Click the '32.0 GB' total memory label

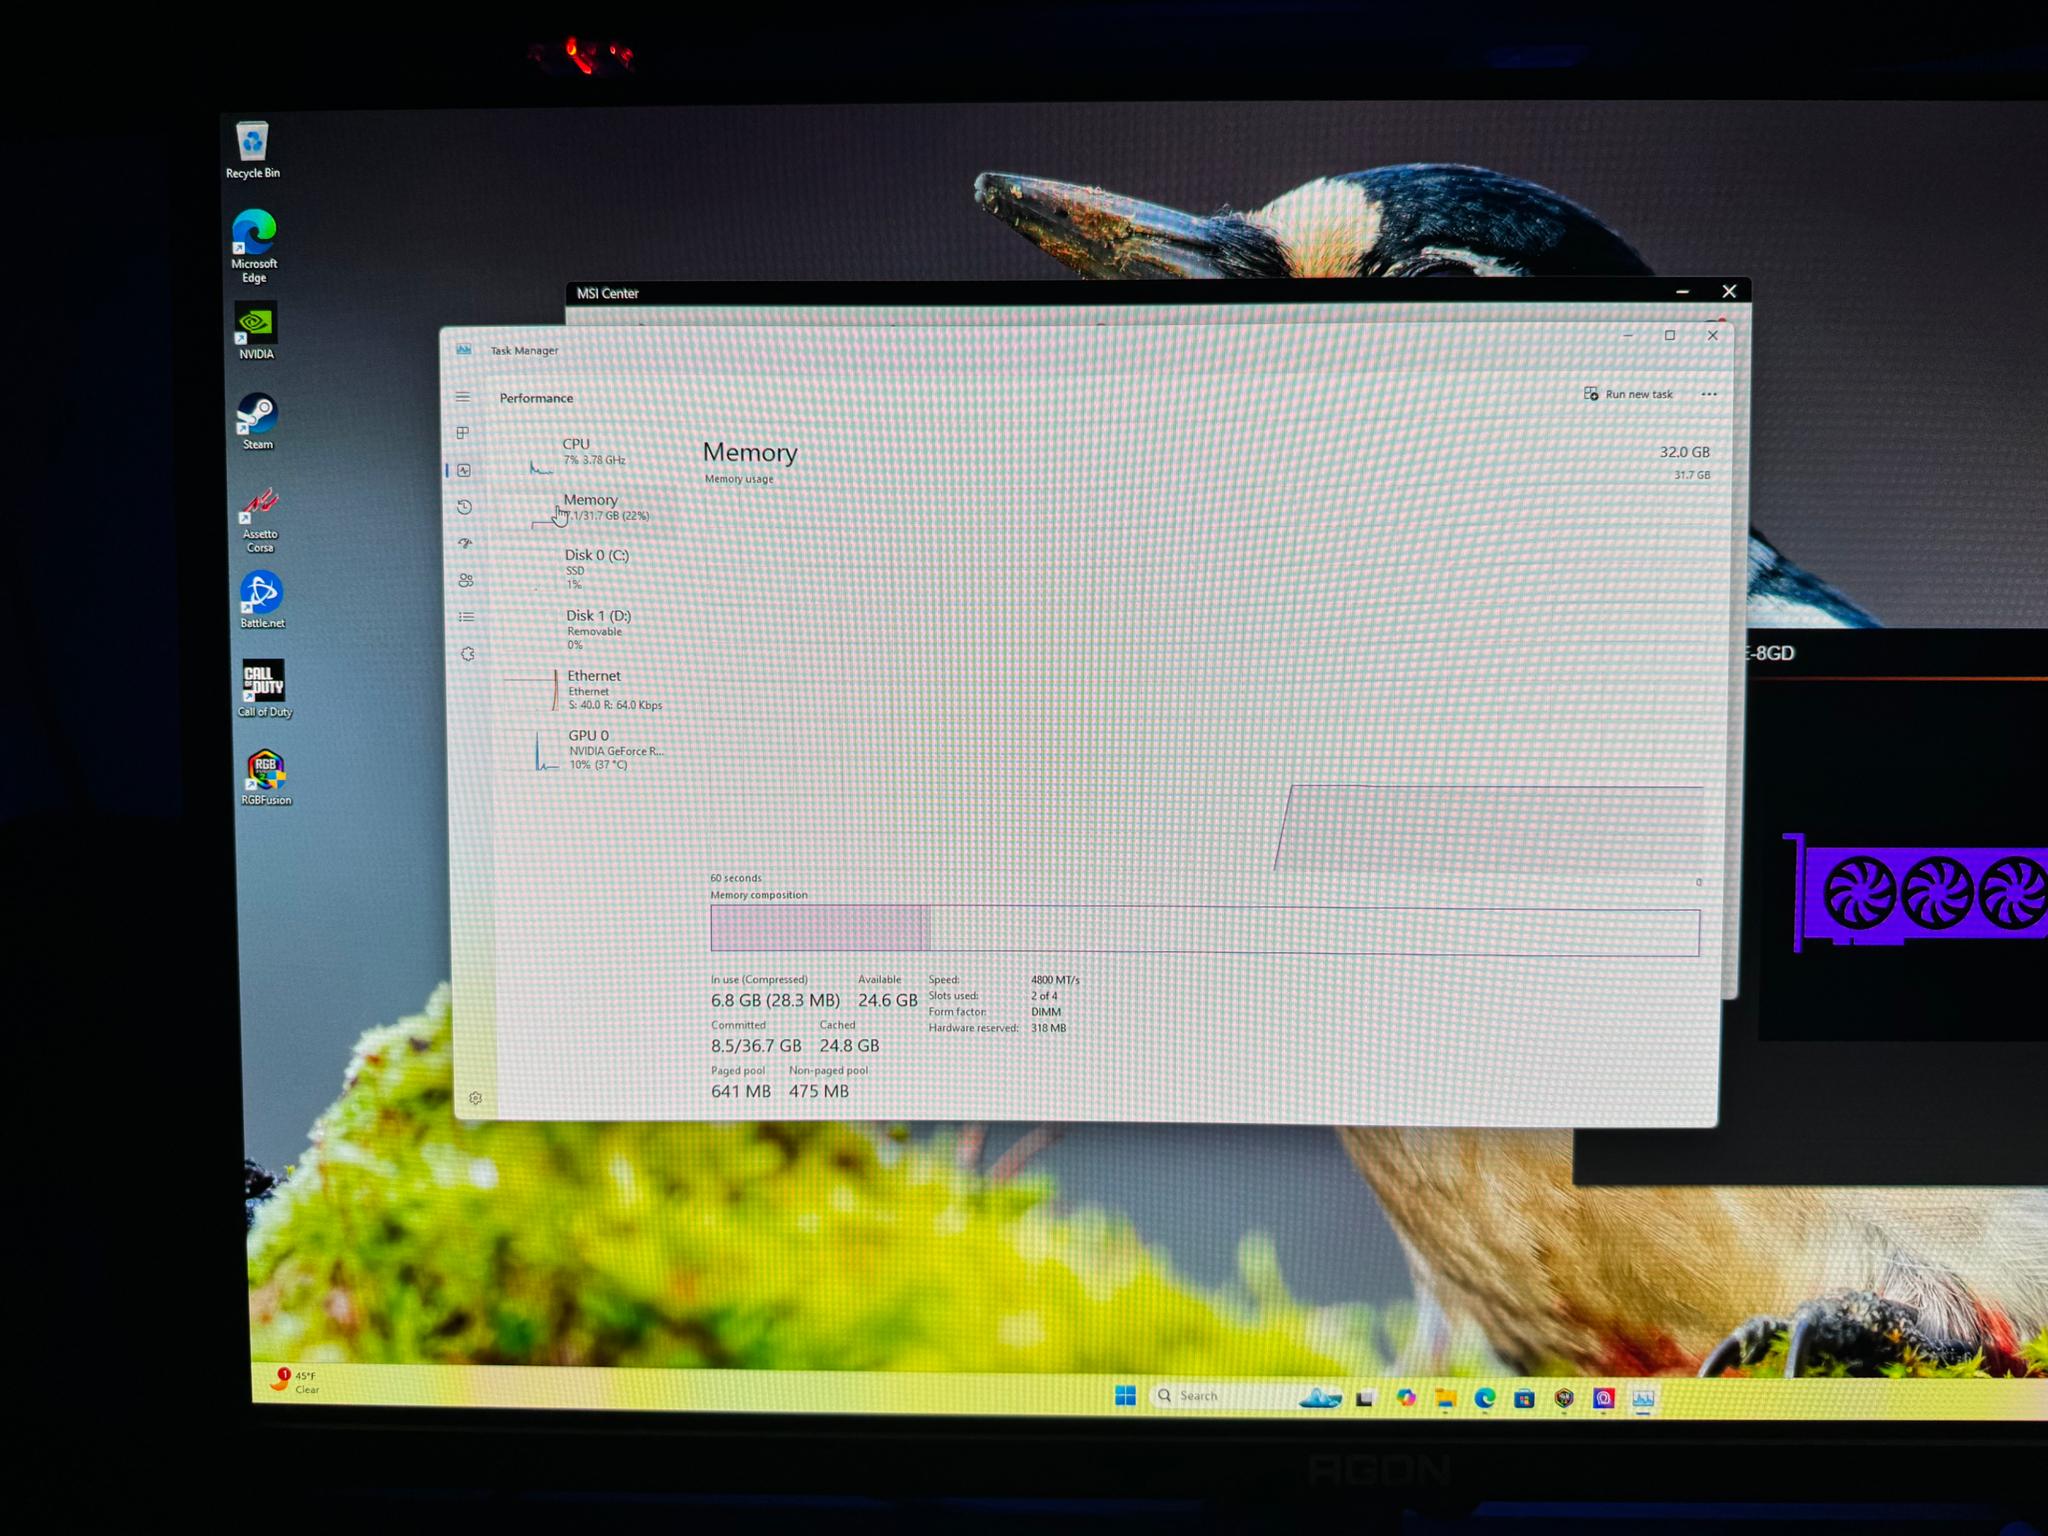coord(1684,452)
